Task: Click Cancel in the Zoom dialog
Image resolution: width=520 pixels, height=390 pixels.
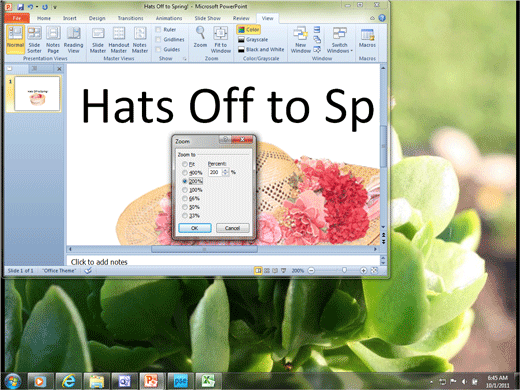Action: 232,228
